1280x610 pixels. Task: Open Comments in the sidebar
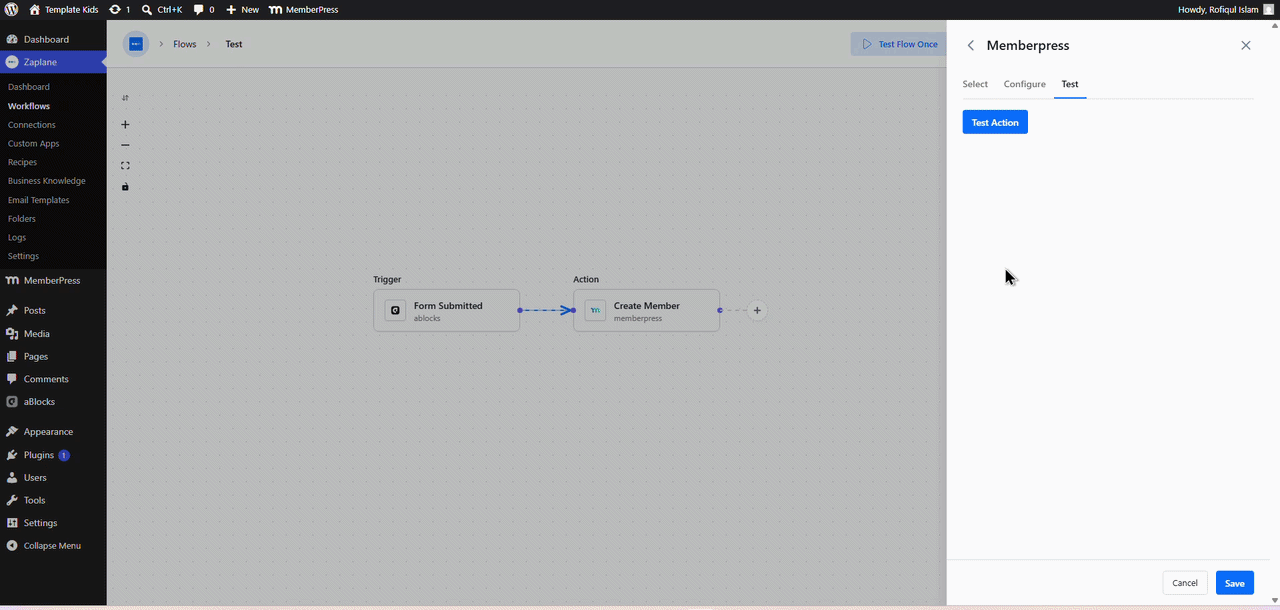click(x=53, y=379)
